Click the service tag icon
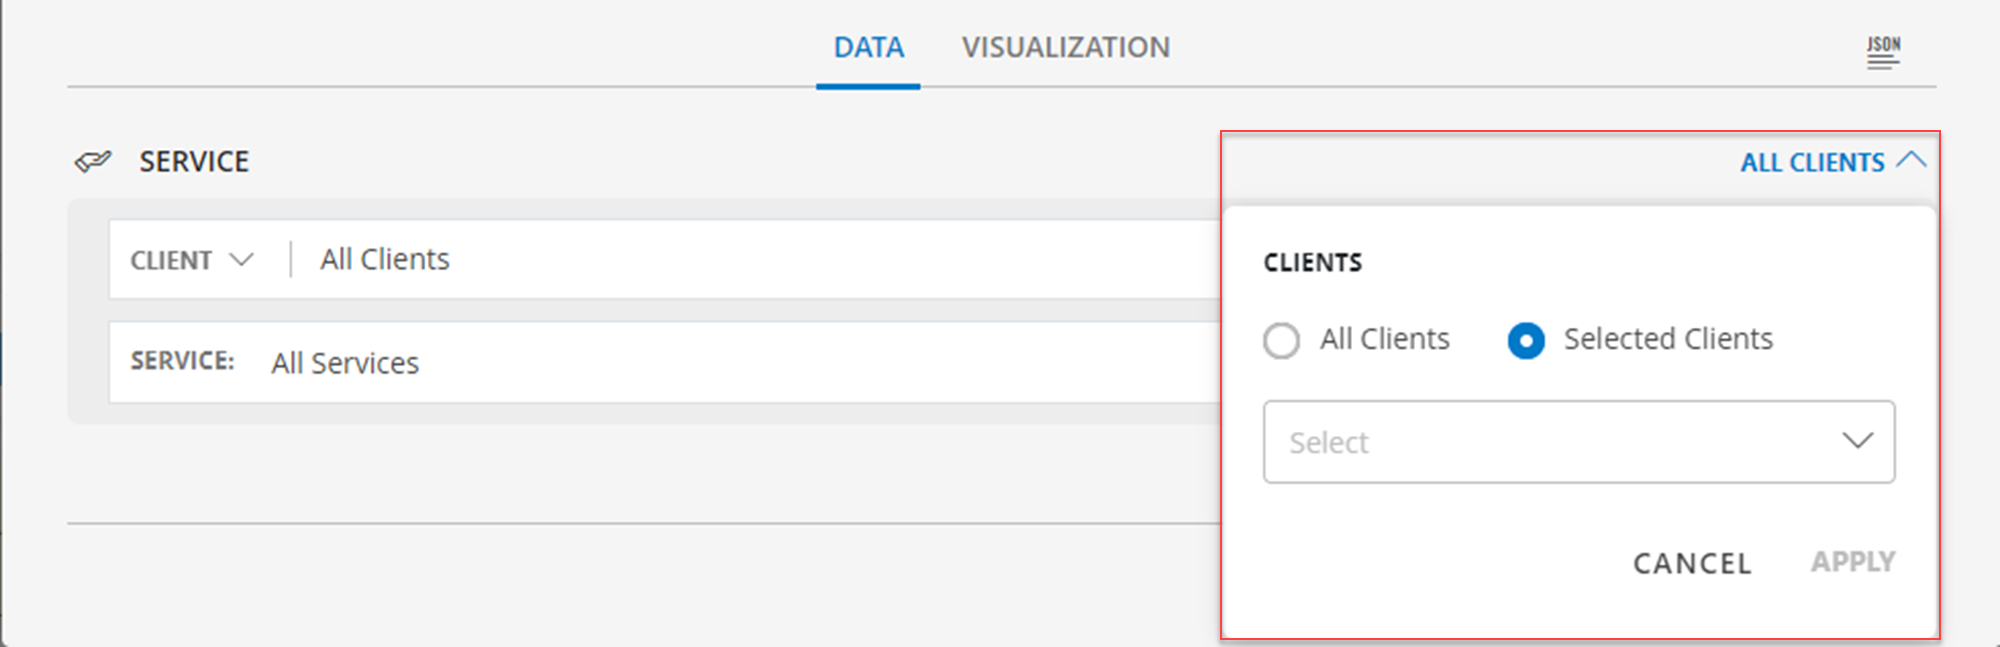This screenshot has width=2000, height=647. click(x=96, y=160)
